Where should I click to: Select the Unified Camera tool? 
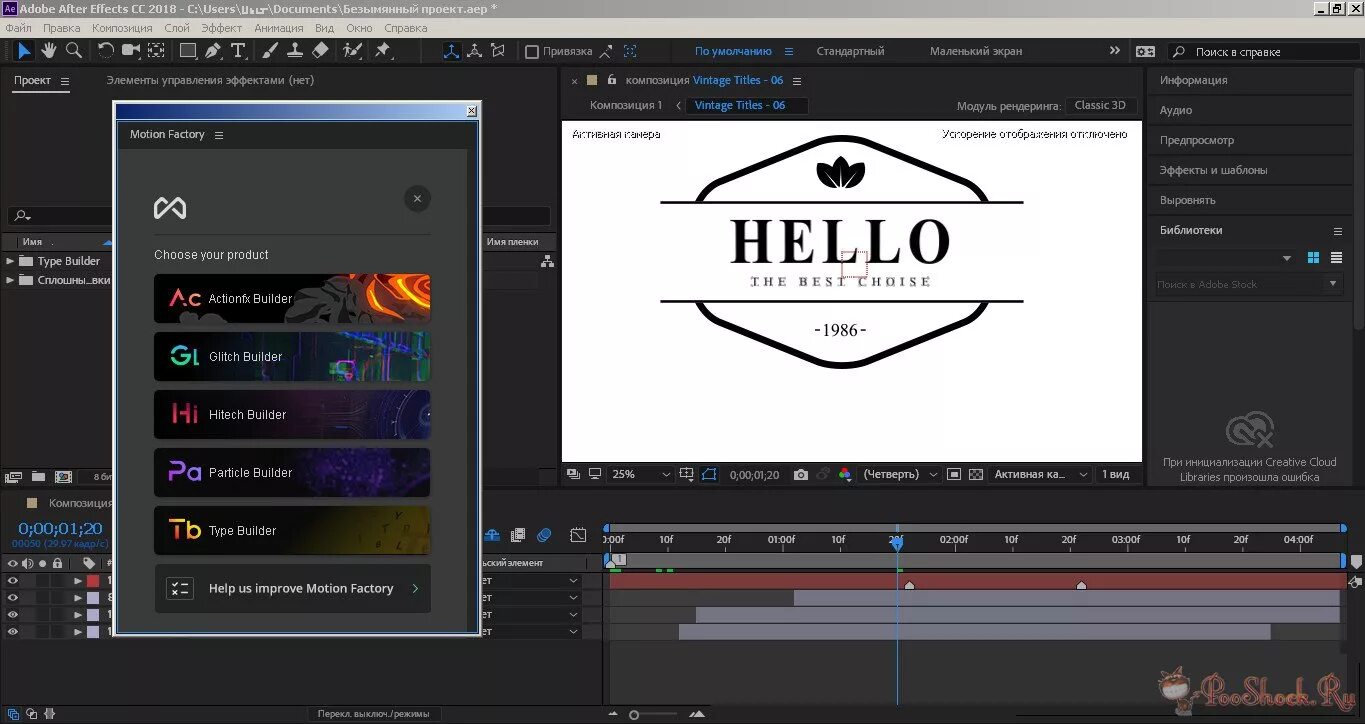[131, 50]
